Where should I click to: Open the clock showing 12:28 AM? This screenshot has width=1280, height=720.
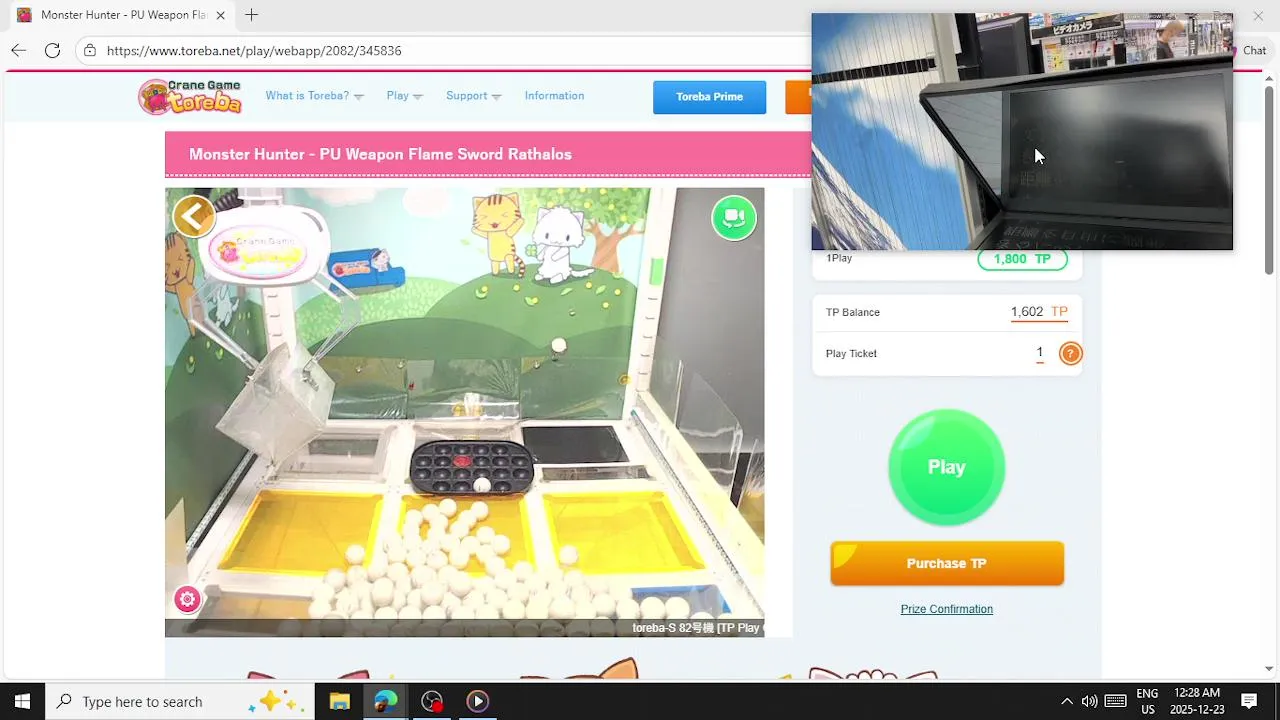(x=1197, y=701)
